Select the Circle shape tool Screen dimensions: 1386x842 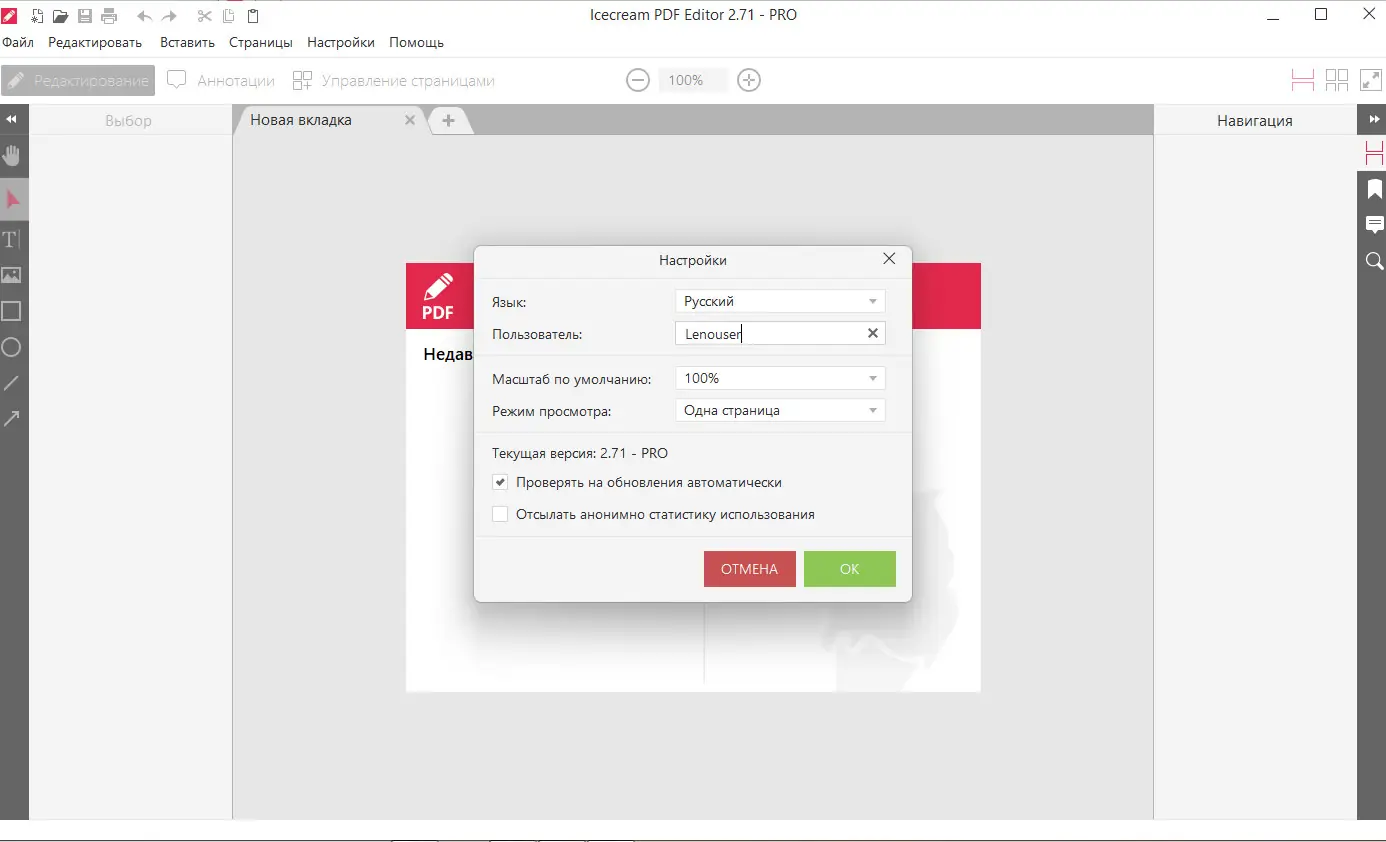click(x=12, y=347)
